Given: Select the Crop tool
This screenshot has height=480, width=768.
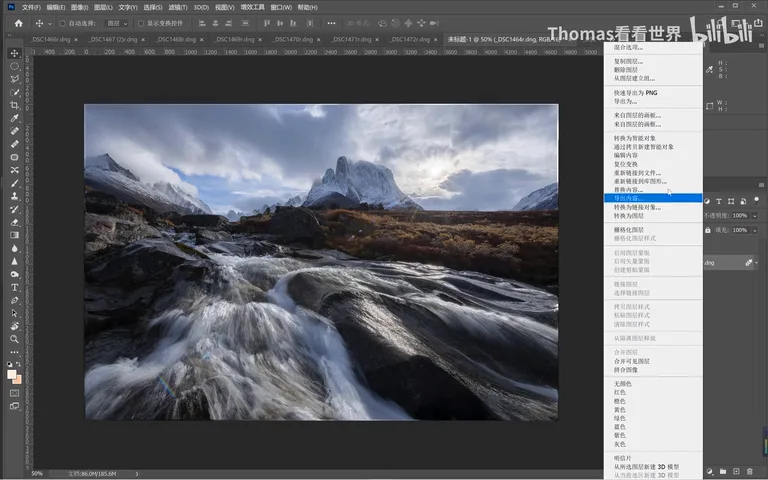Looking at the screenshot, I should click(15, 105).
